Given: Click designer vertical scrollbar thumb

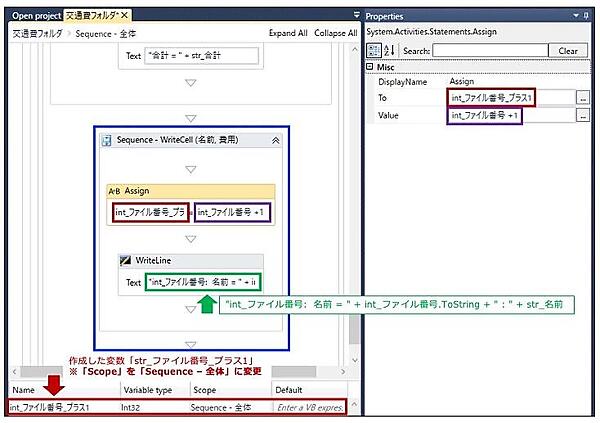Looking at the screenshot, I should (x=355, y=329).
